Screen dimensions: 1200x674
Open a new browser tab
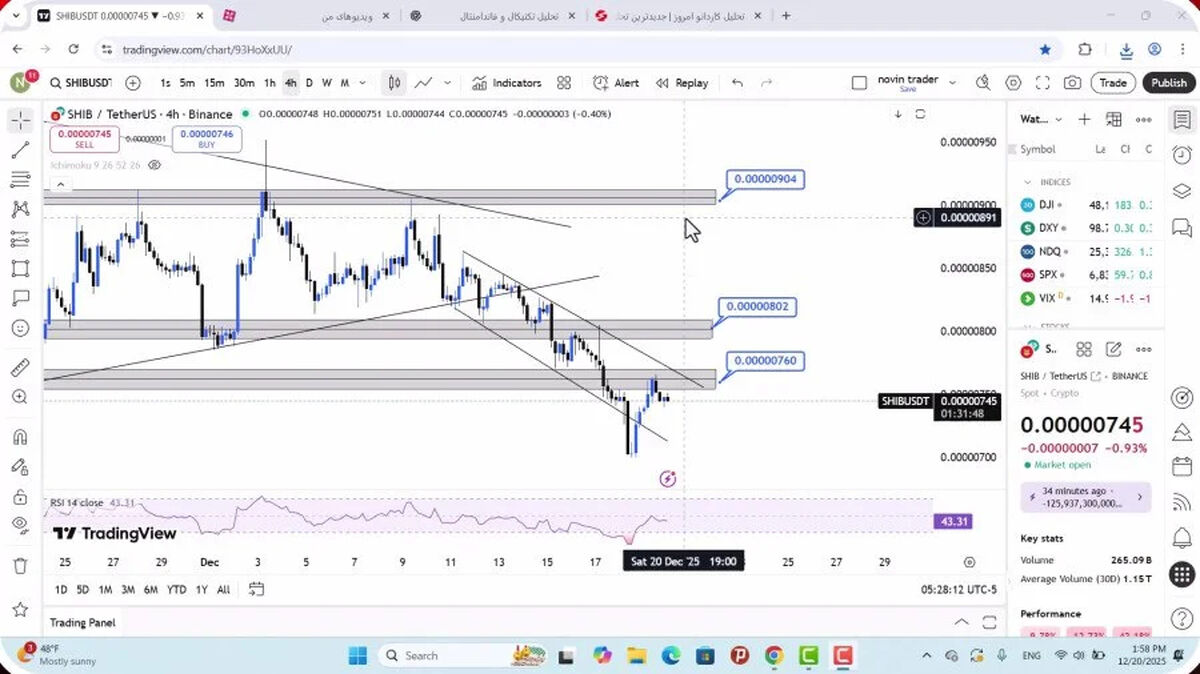click(786, 15)
